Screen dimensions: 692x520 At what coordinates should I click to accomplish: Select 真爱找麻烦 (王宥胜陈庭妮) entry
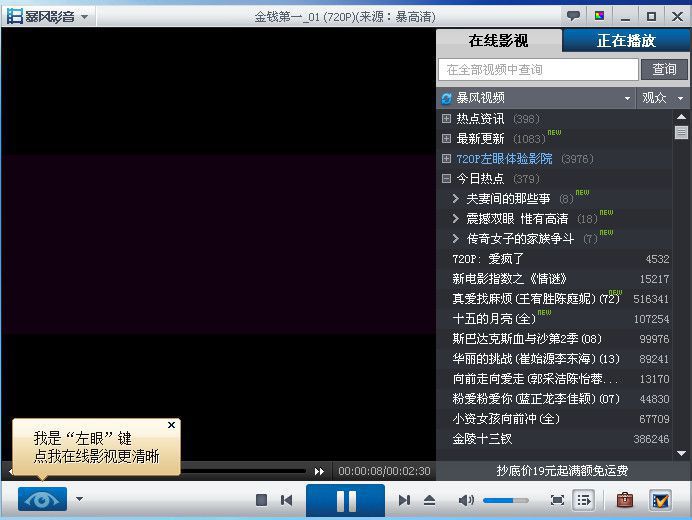click(x=555, y=299)
